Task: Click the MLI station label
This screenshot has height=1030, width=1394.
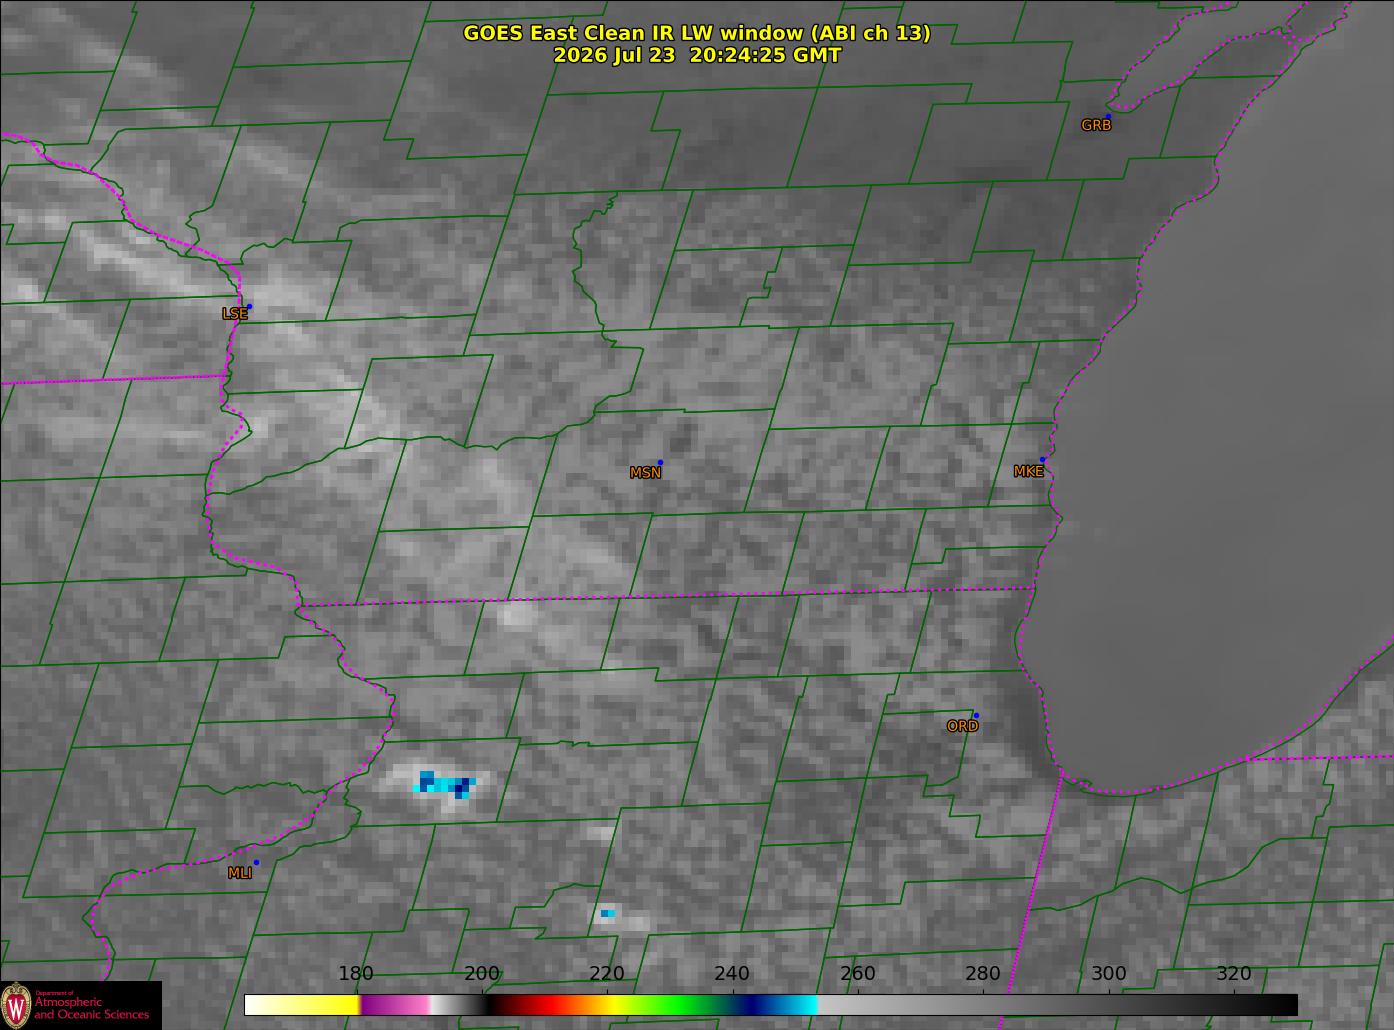Action: pyautogui.click(x=240, y=873)
